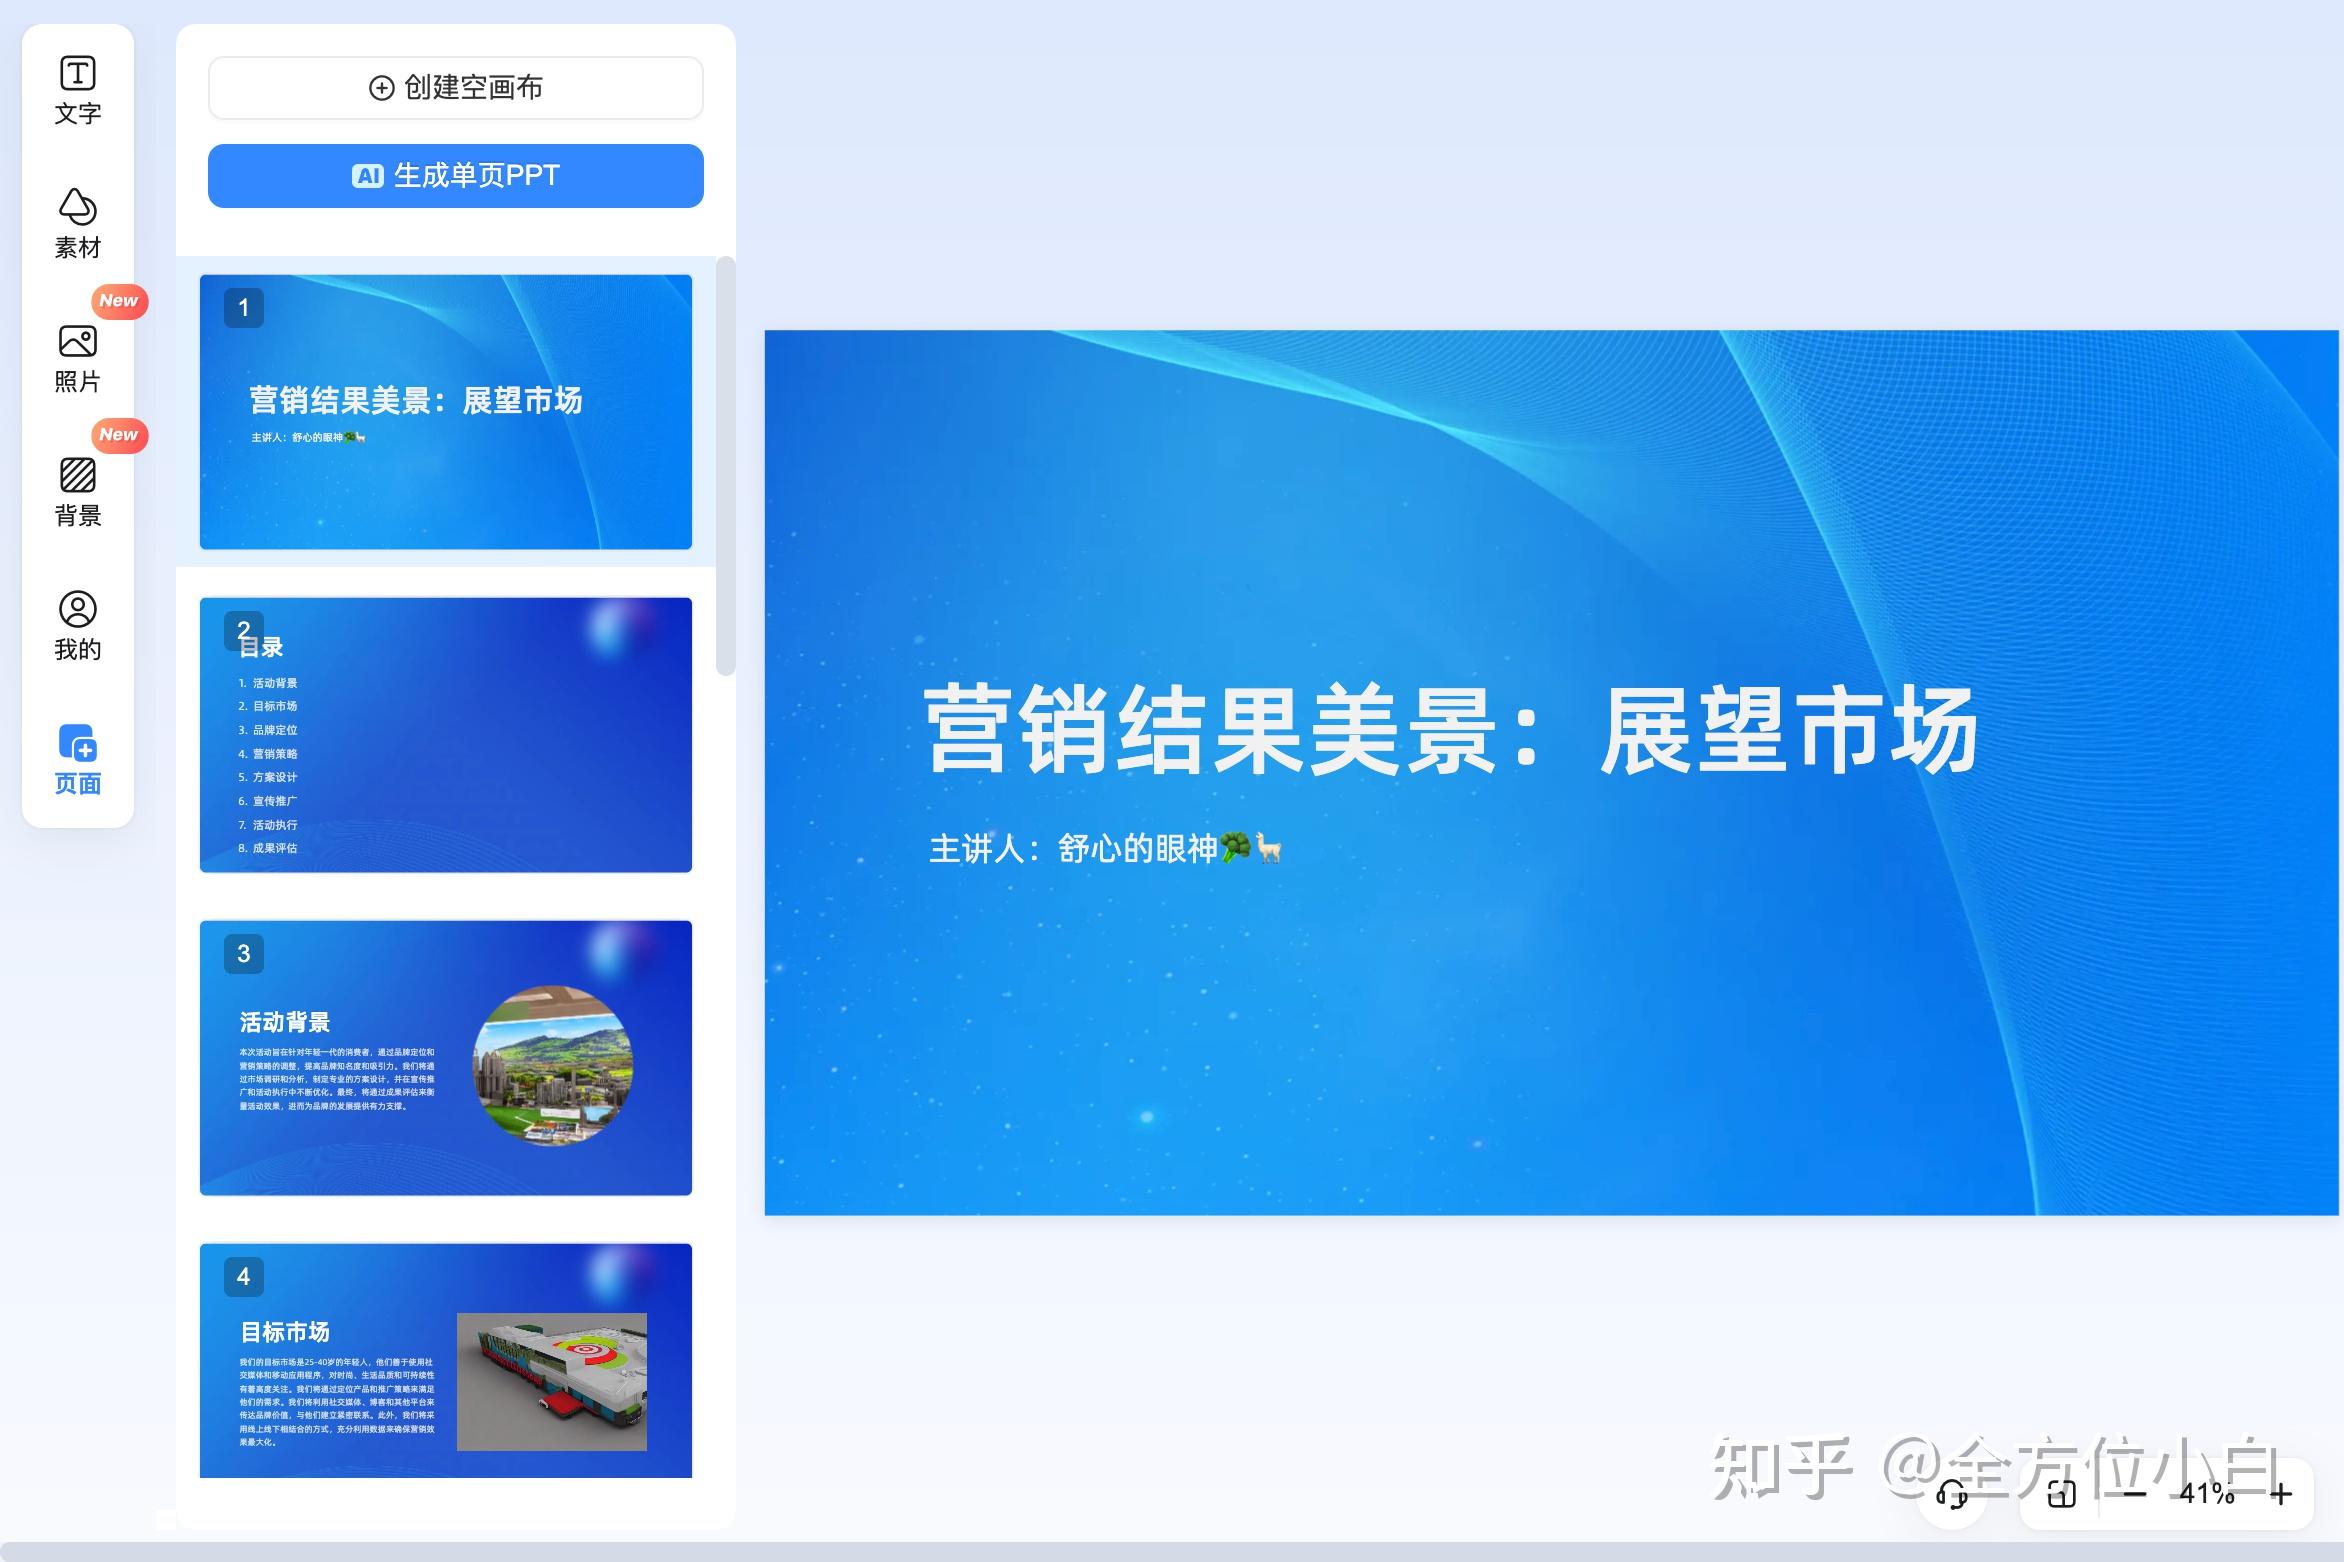Click the AI 生成单页PPT button
Screen dimensions: 2344x1562
(x=456, y=176)
